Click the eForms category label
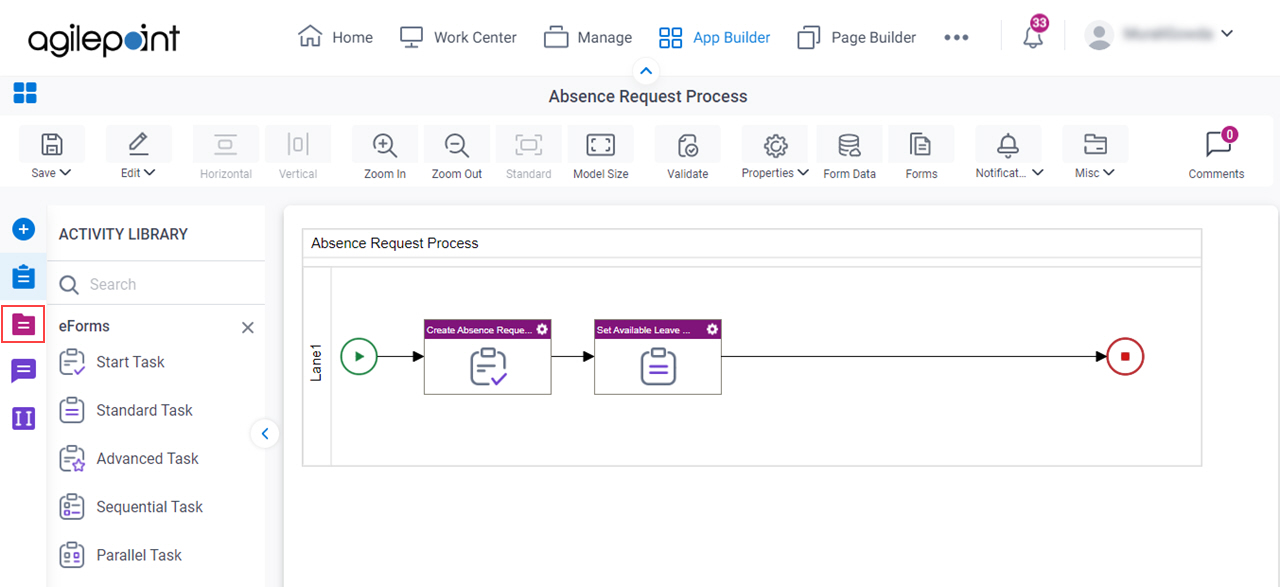 [84, 326]
